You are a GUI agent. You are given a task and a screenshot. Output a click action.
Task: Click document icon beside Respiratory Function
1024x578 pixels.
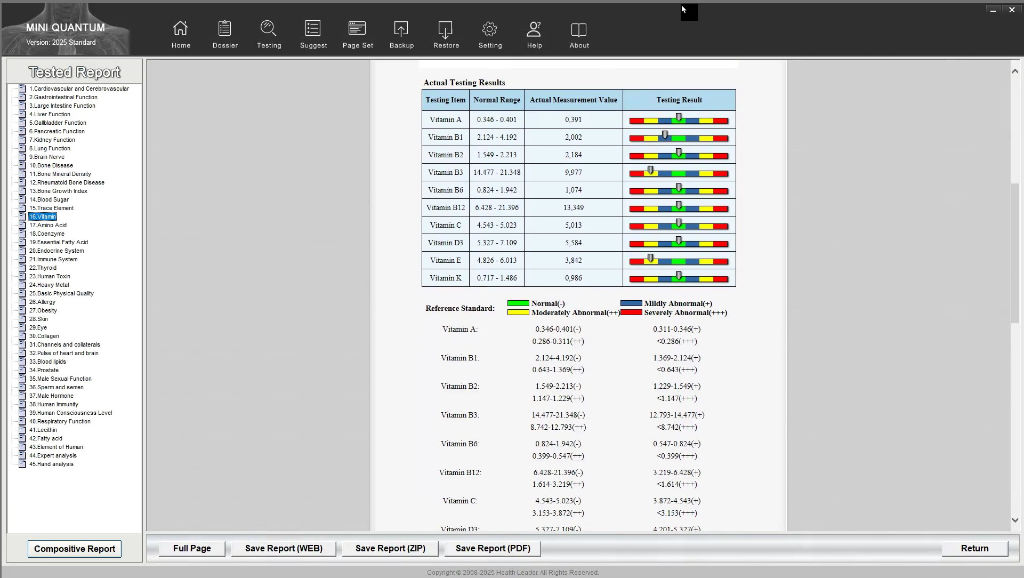coord(22,421)
